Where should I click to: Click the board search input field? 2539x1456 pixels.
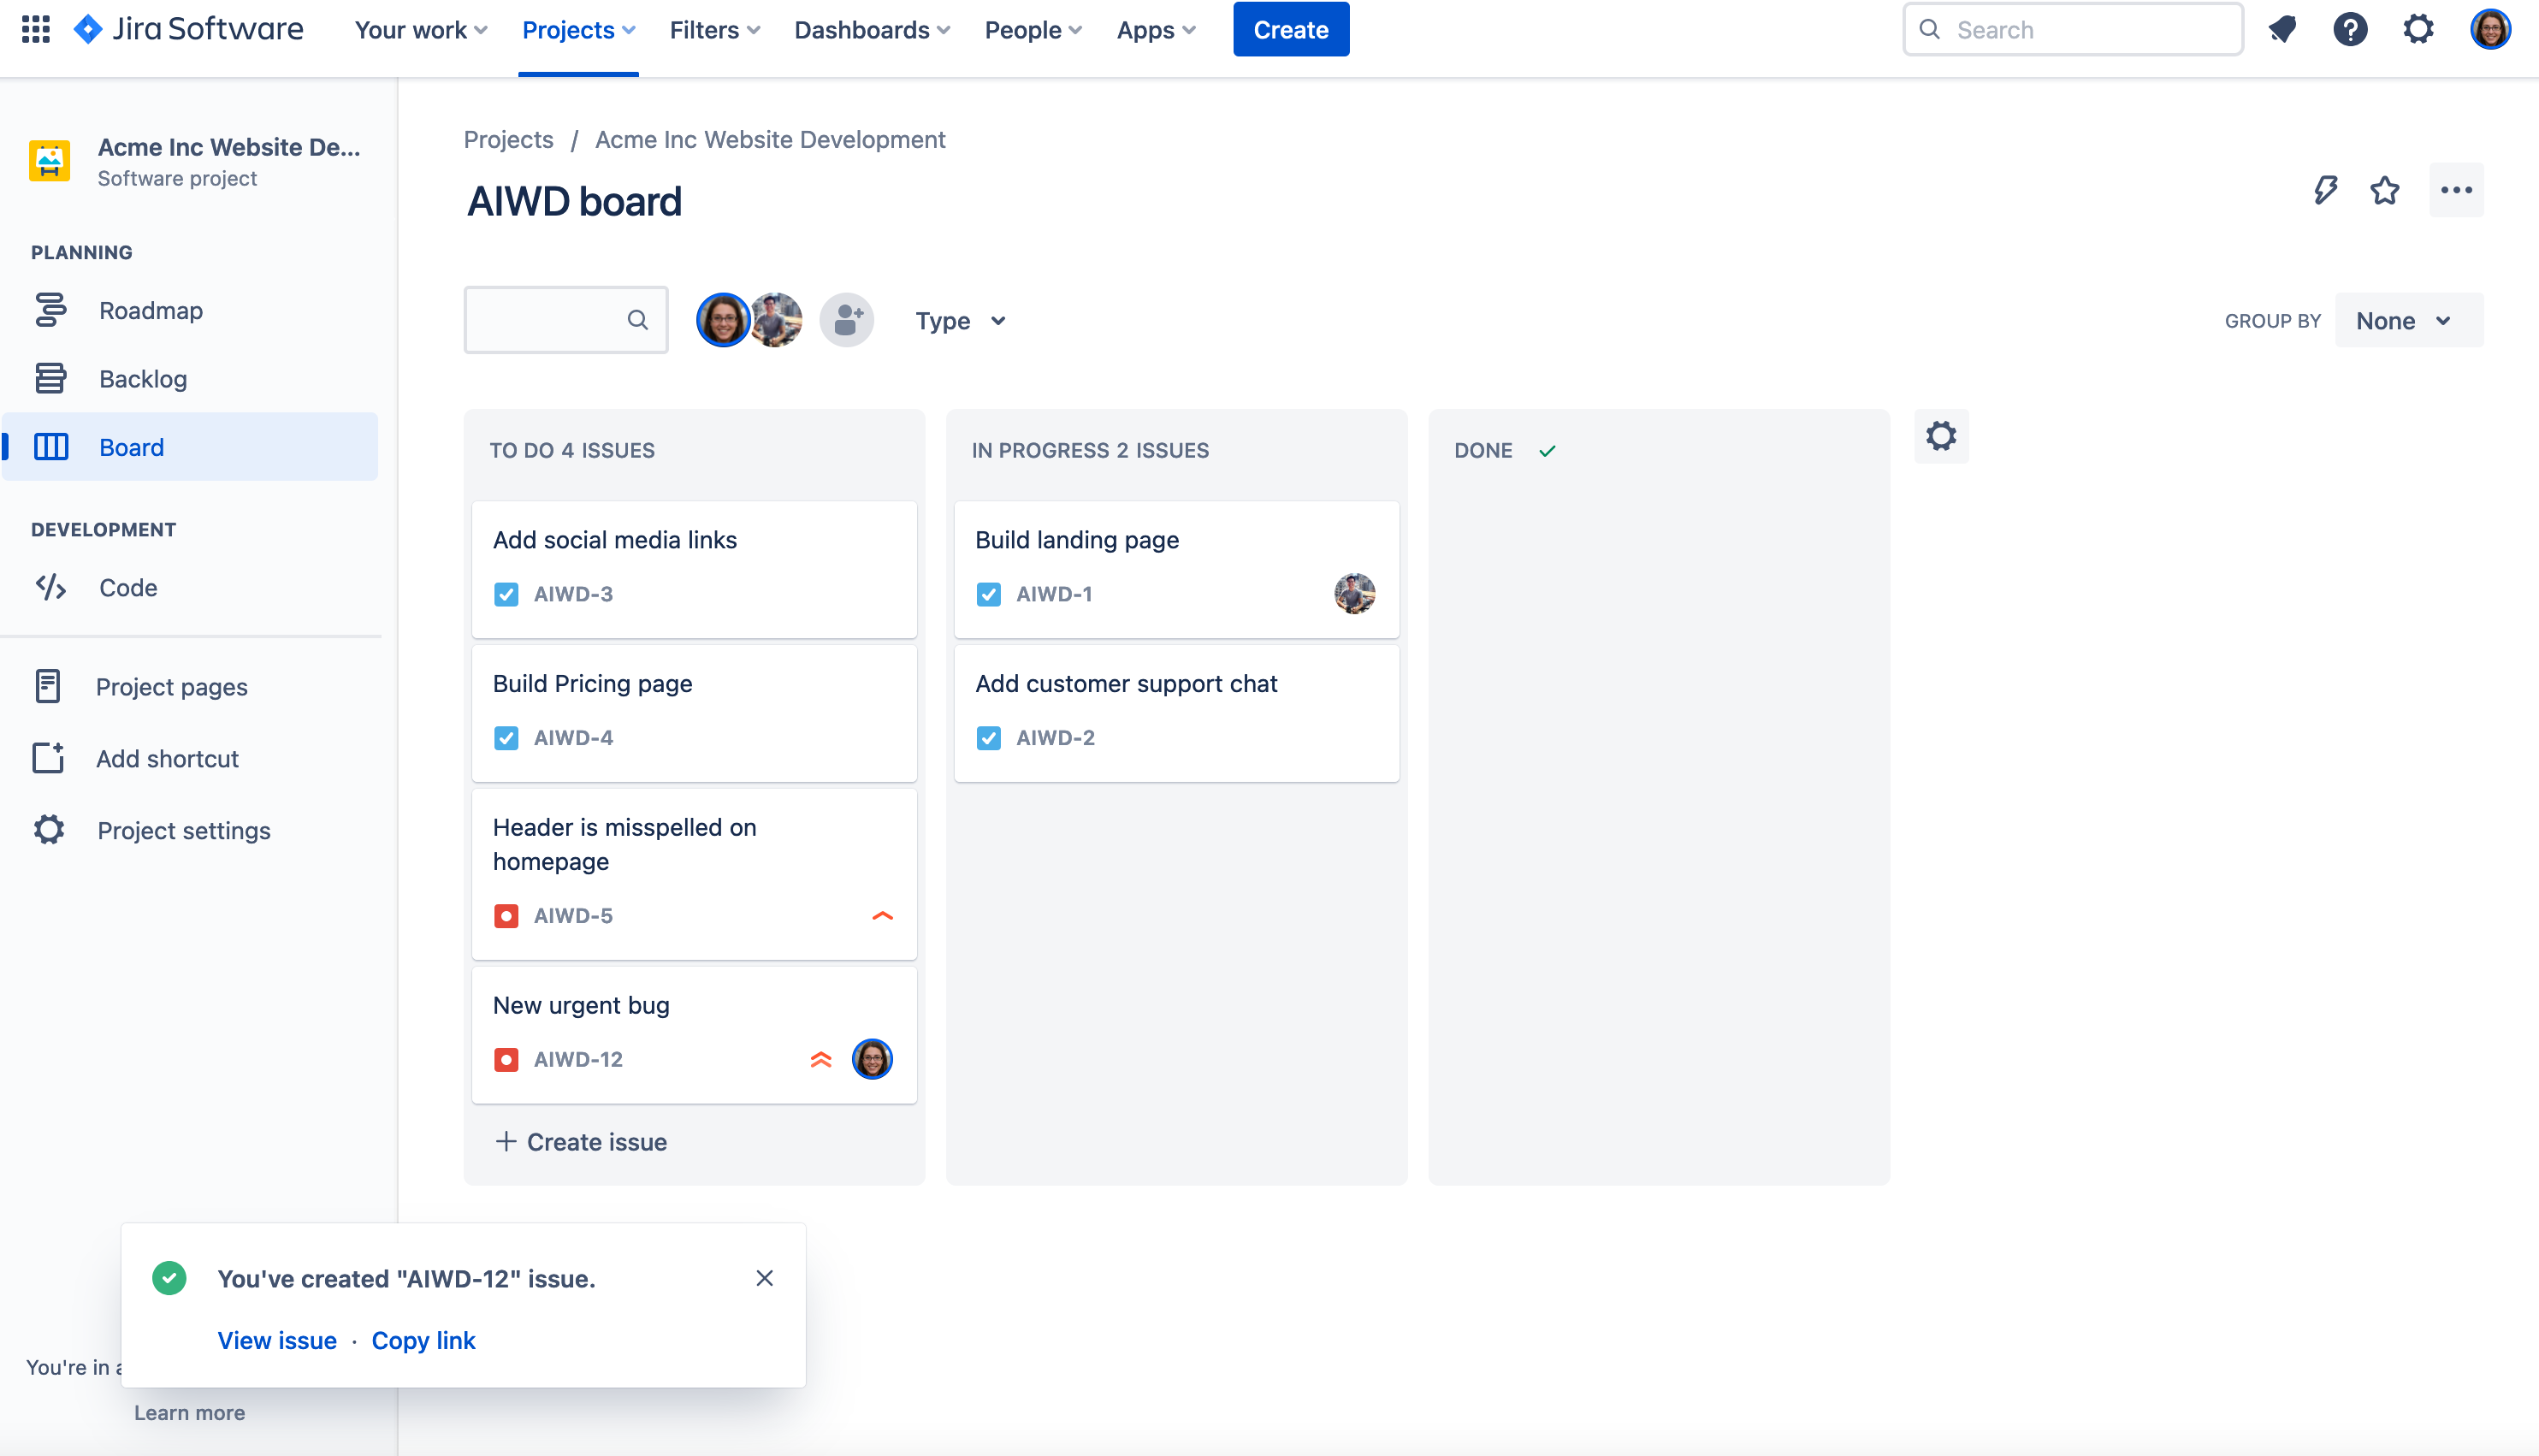coord(566,320)
